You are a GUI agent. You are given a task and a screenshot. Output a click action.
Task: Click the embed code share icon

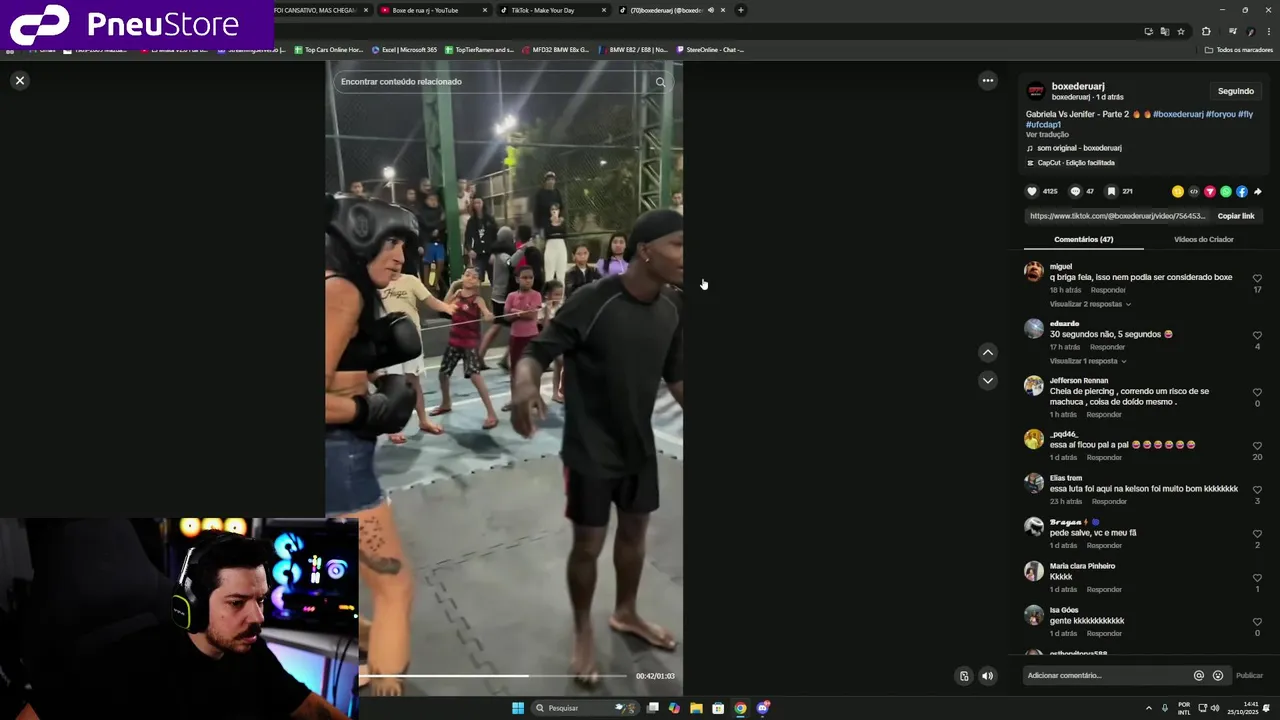pyautogui.click(x=1194, y=191)
